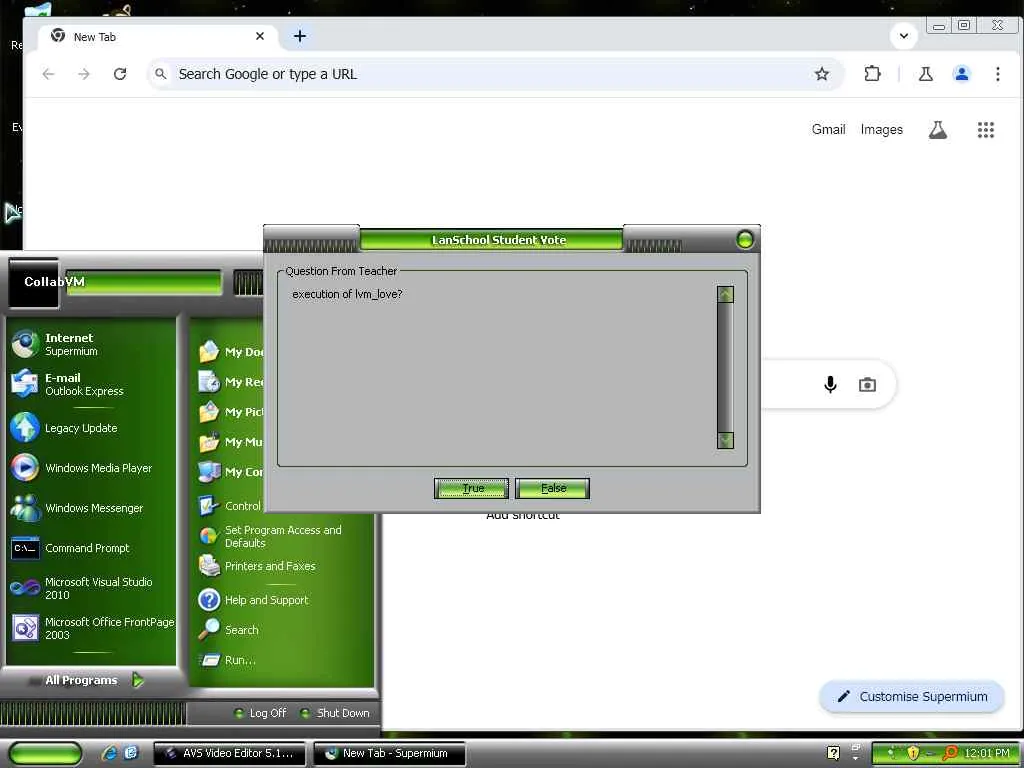Click the green round button on the LanSchool title bar
The image size is (1024, 768).
coord(744,240)
